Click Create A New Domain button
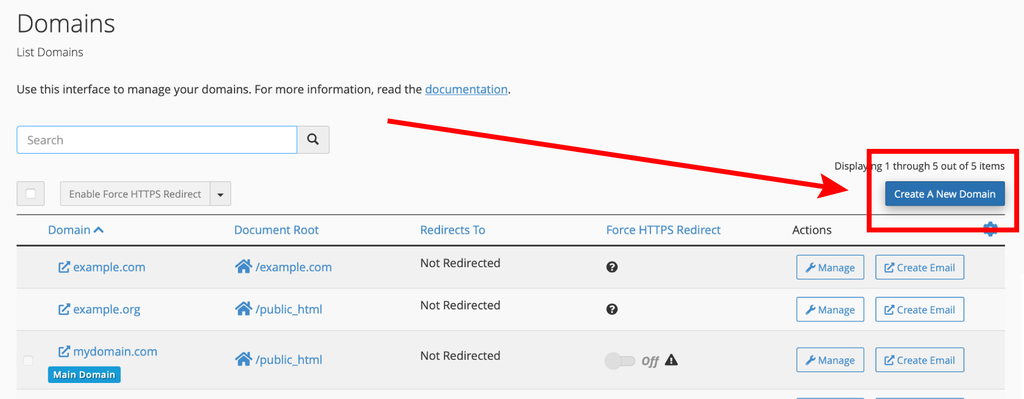 click(x=944, y=194)
